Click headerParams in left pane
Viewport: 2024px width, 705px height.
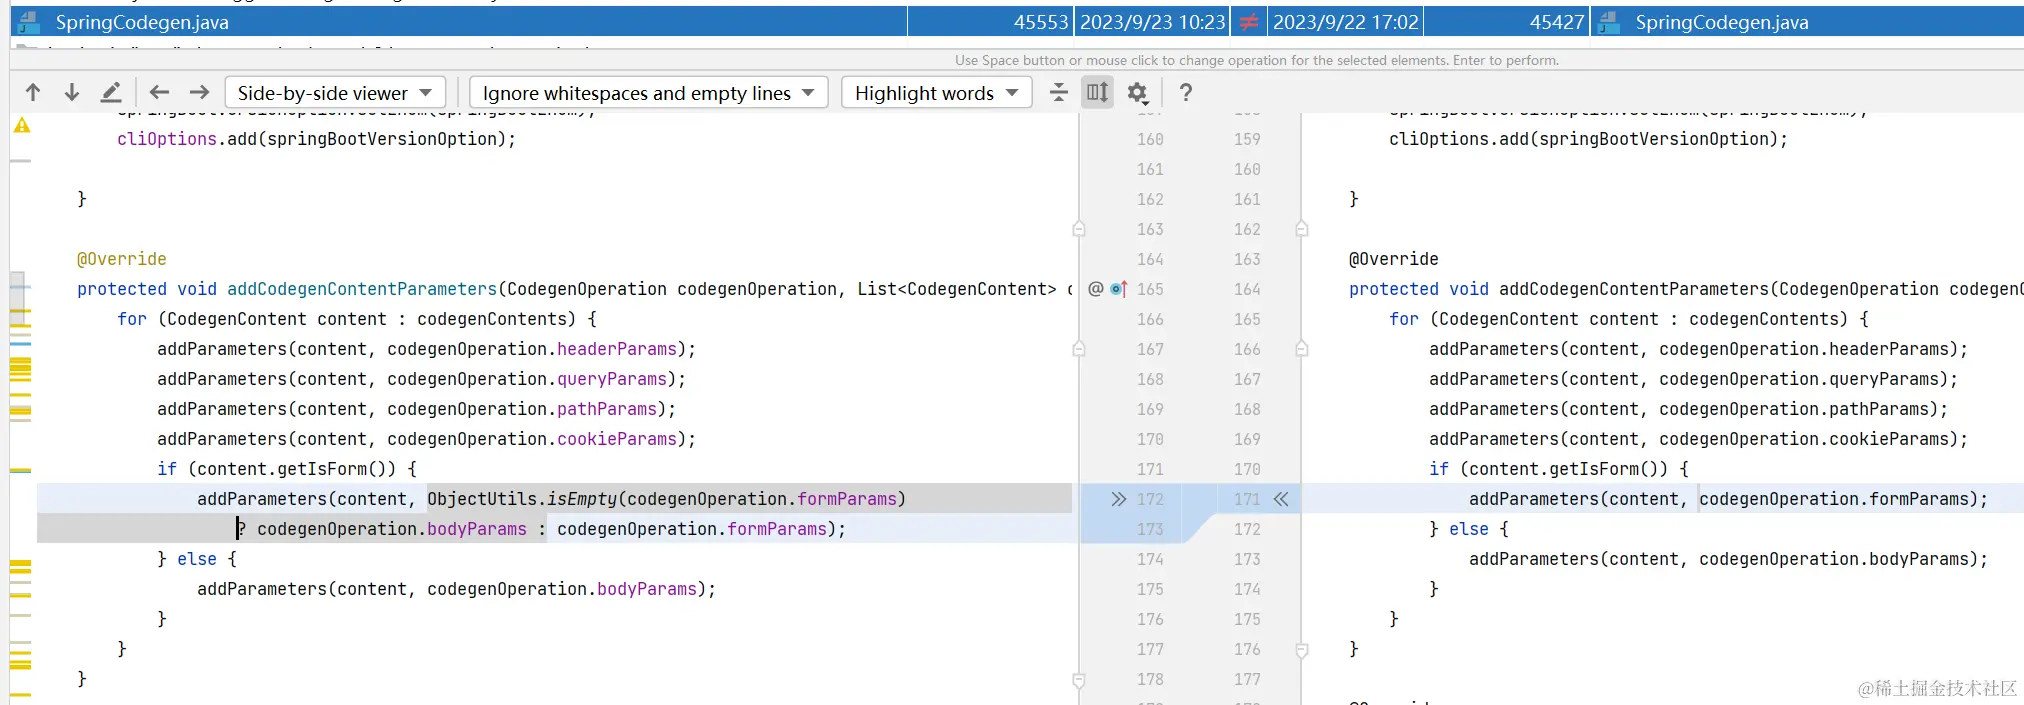coord(617,349)
